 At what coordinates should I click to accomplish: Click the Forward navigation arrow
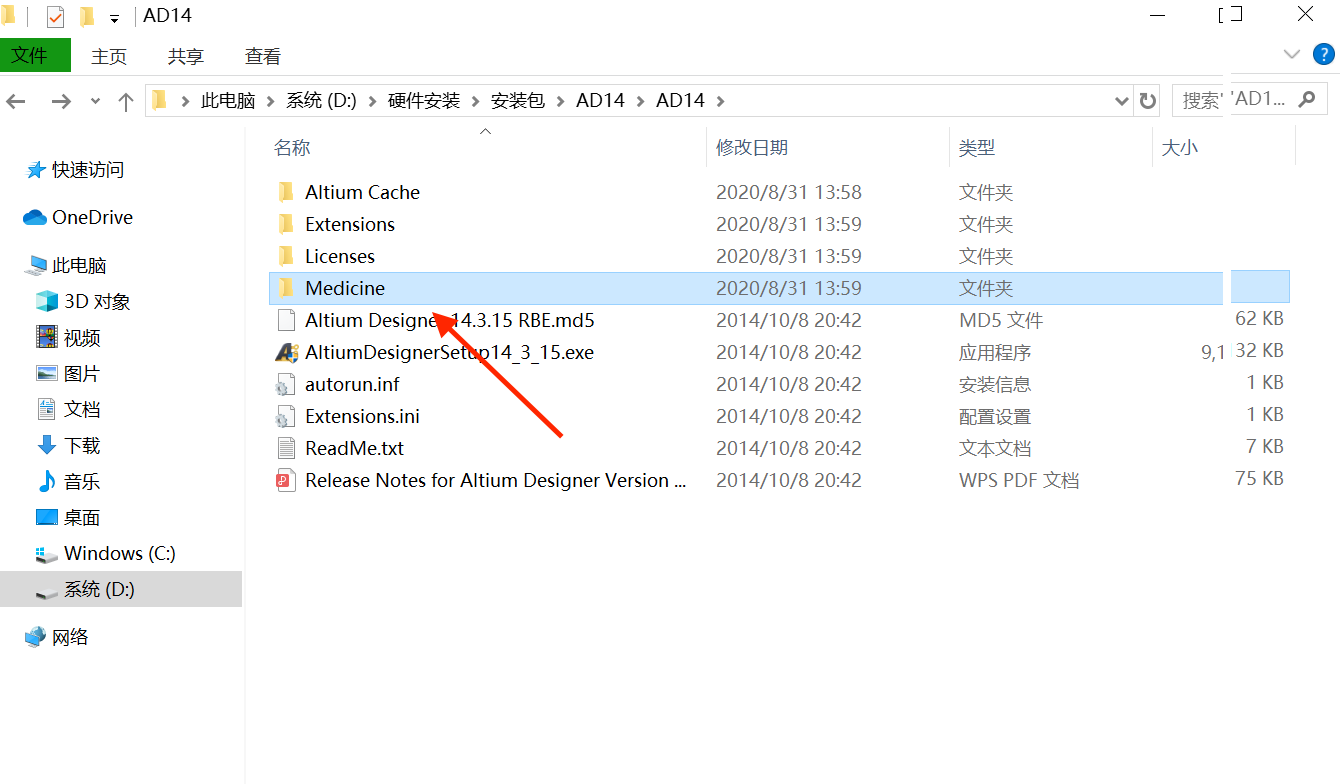[61, 100]
